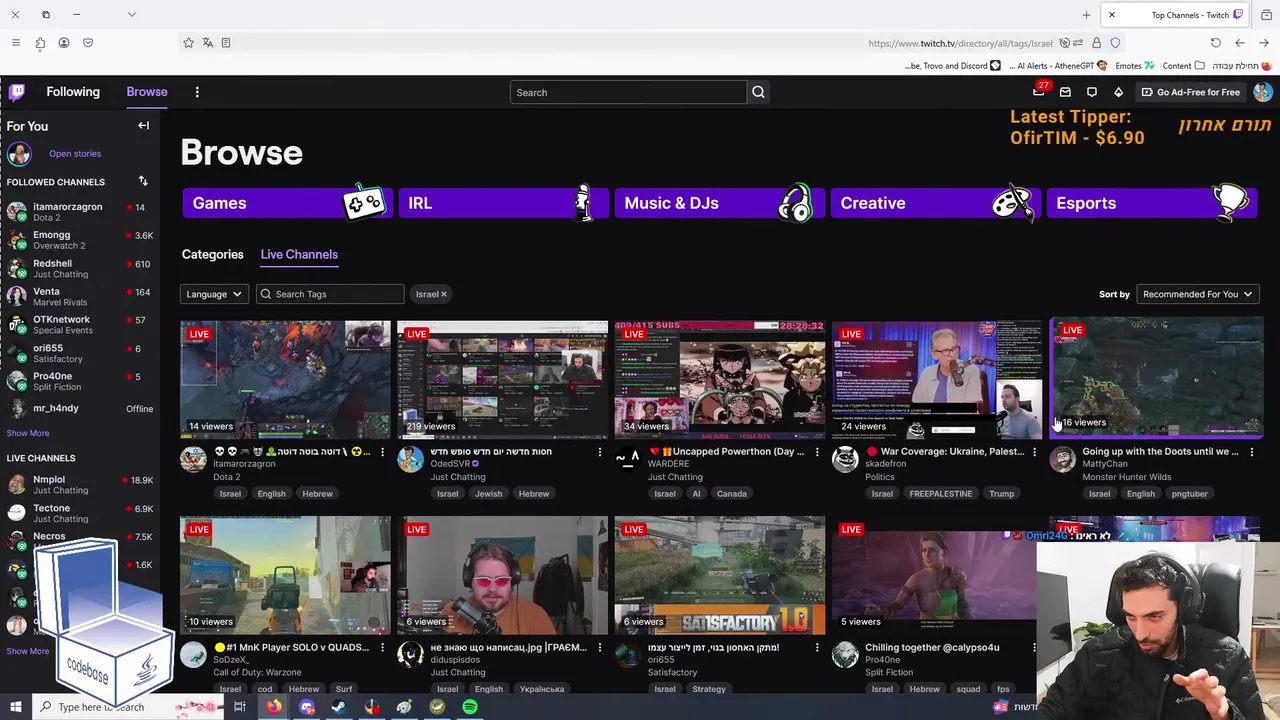
Task: Open the browser hamburger menu
Action: (15, 43)
